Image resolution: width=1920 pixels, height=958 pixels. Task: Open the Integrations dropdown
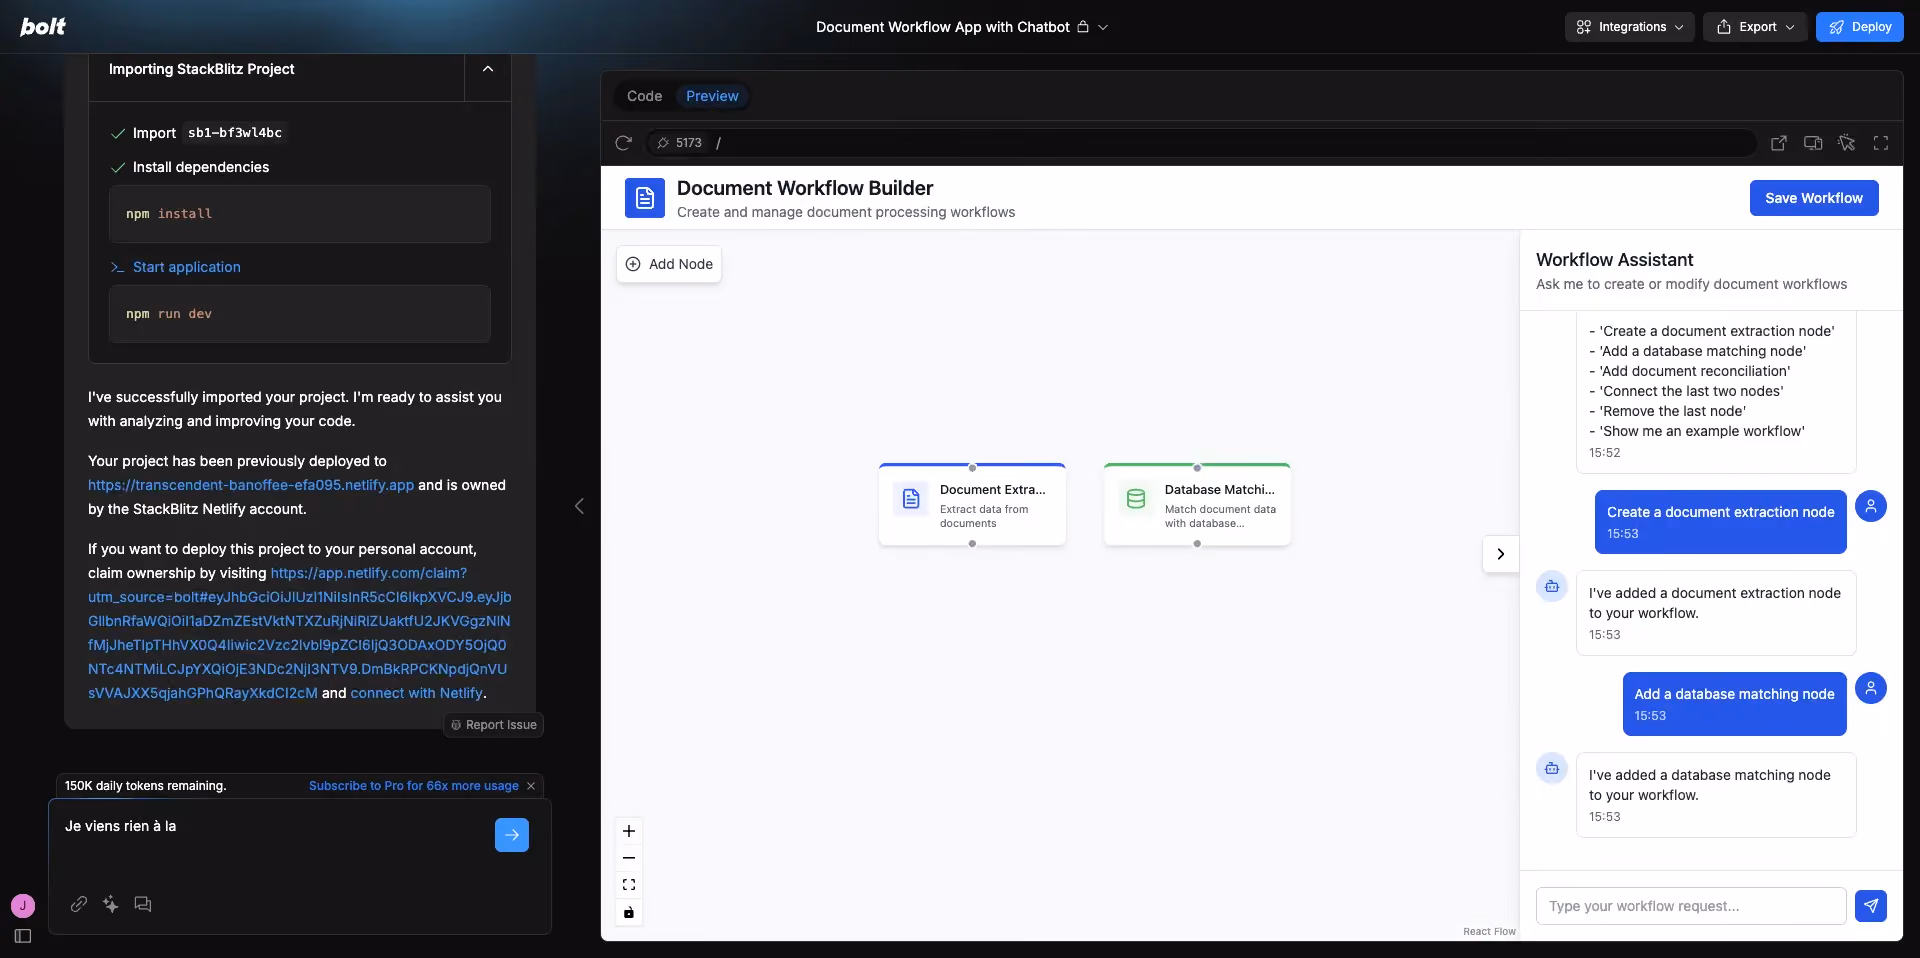coord(1630,27)
